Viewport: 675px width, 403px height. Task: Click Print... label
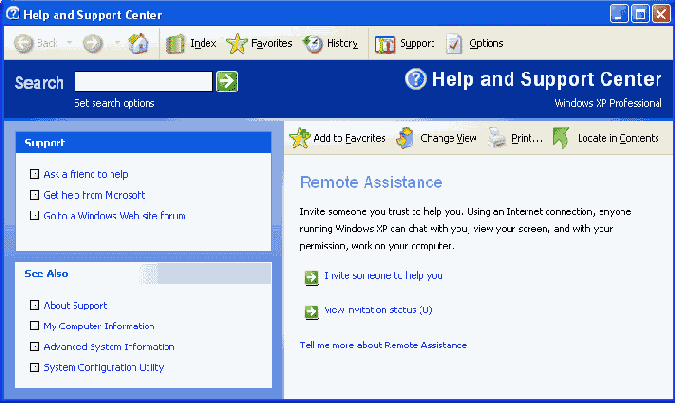(527, 138)
